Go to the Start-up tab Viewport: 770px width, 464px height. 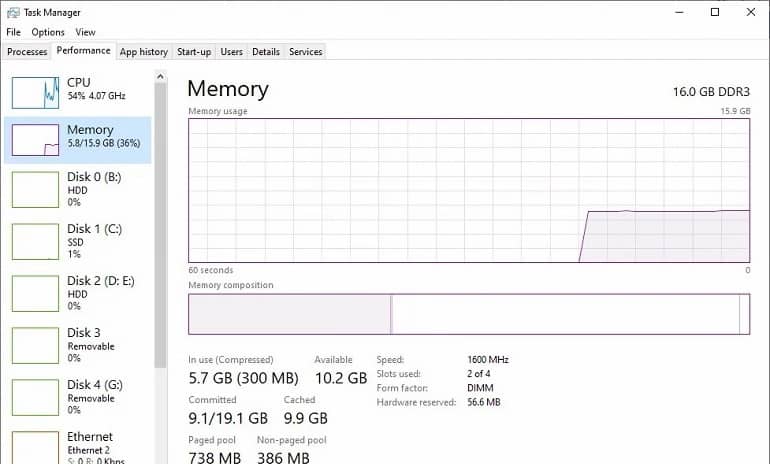tap(194, 51)
